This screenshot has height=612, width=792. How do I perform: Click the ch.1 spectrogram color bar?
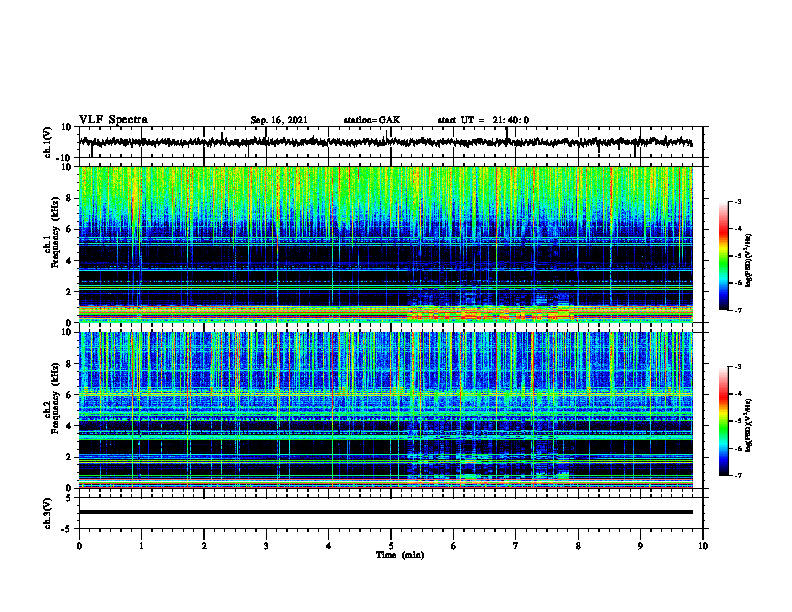[723, 256]
